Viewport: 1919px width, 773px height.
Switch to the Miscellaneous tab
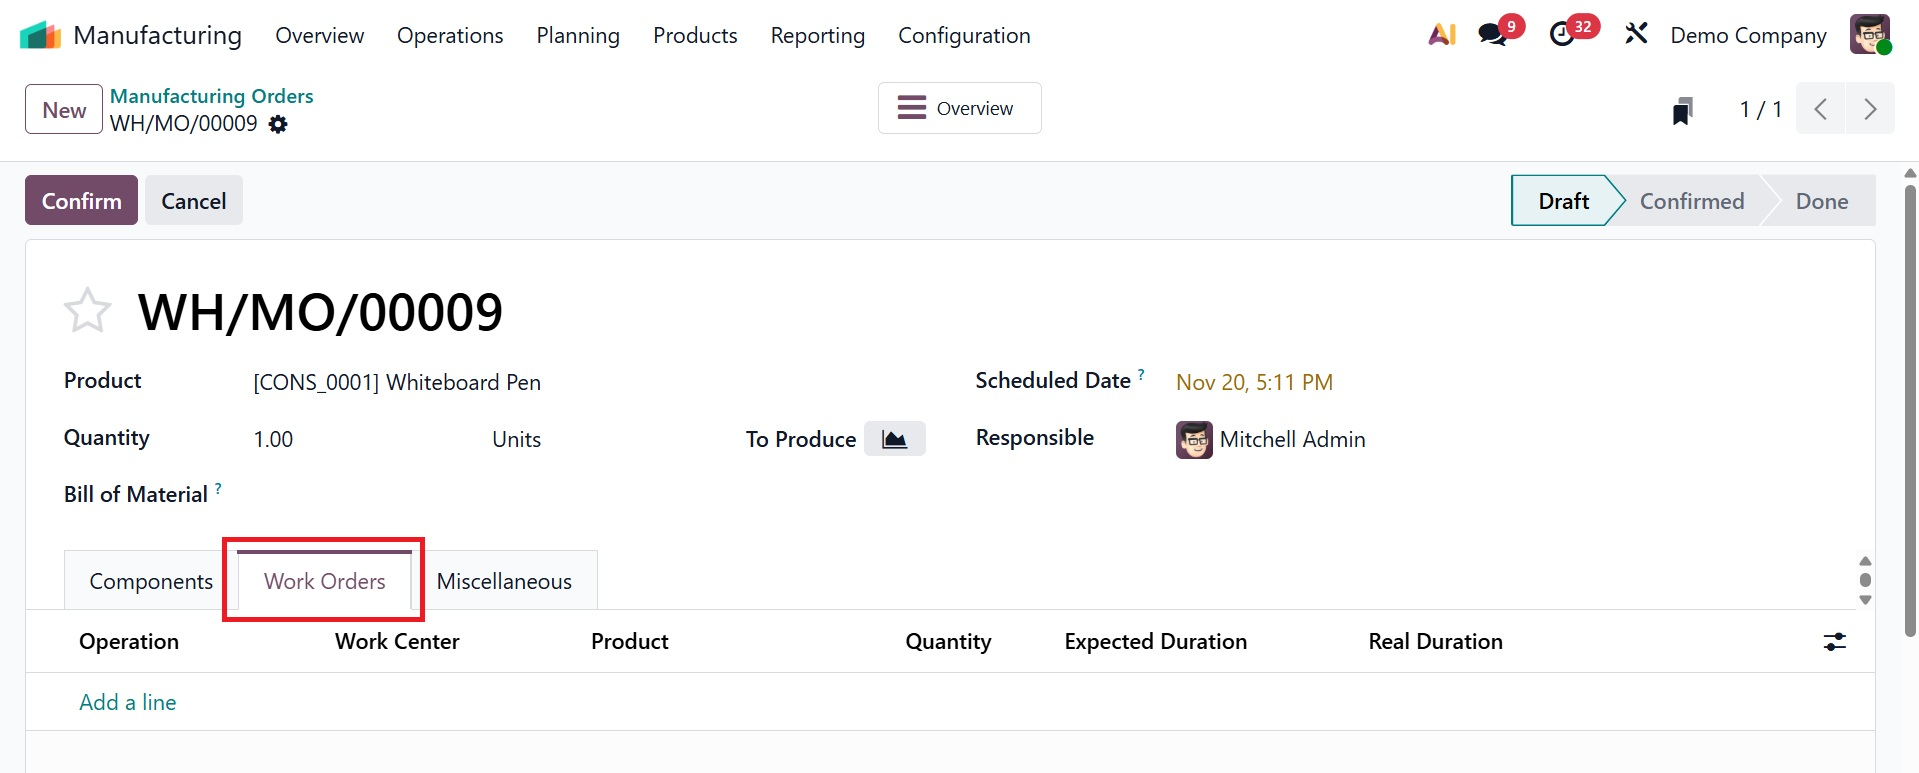click(504, 581)
